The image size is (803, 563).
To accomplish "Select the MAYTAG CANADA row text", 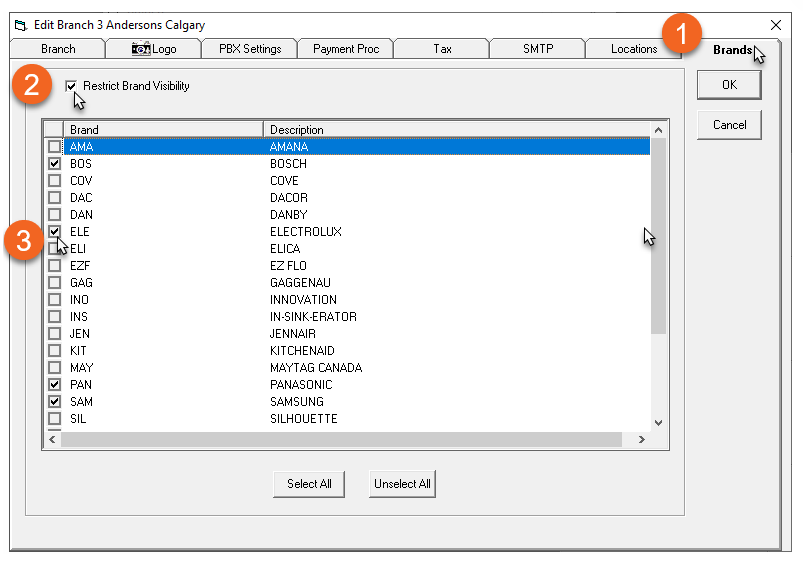I will [316, 367].
